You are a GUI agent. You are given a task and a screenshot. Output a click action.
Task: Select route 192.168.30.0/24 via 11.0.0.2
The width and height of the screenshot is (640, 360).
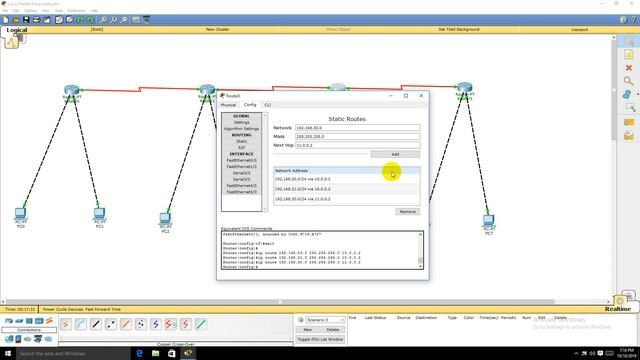point(347,199)
